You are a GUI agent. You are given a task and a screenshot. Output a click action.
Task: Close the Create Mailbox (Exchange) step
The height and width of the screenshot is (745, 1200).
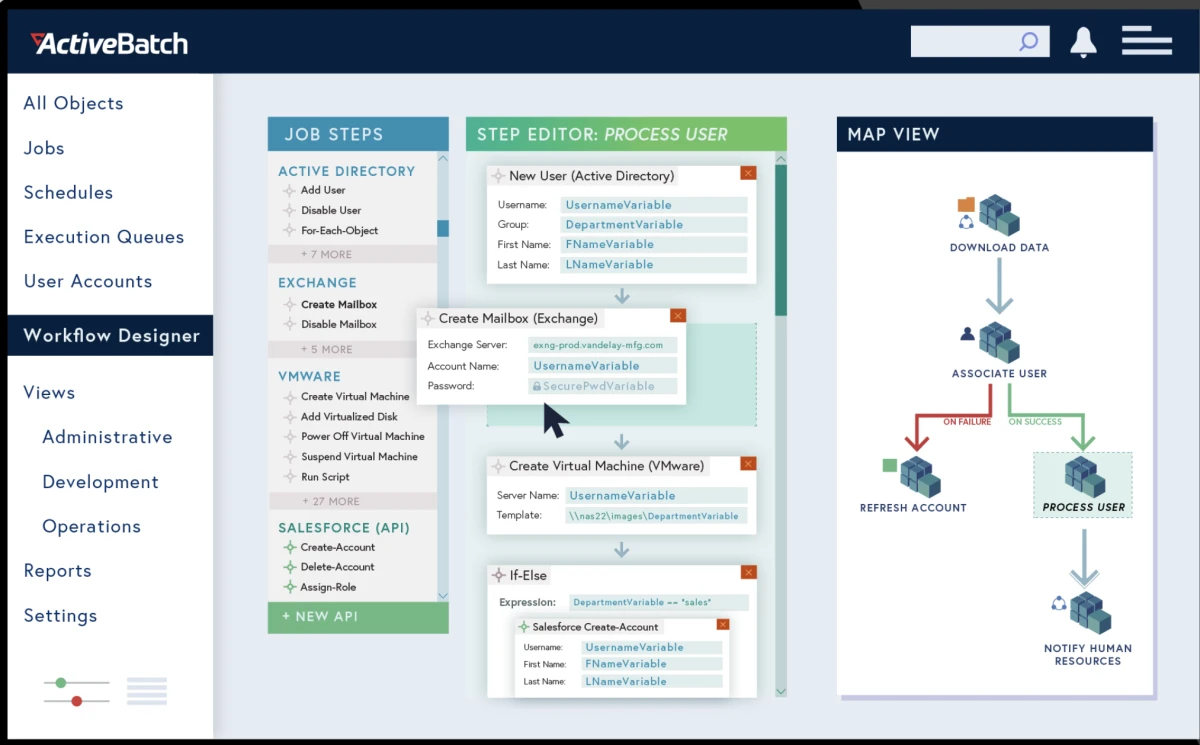click(678, 316)
